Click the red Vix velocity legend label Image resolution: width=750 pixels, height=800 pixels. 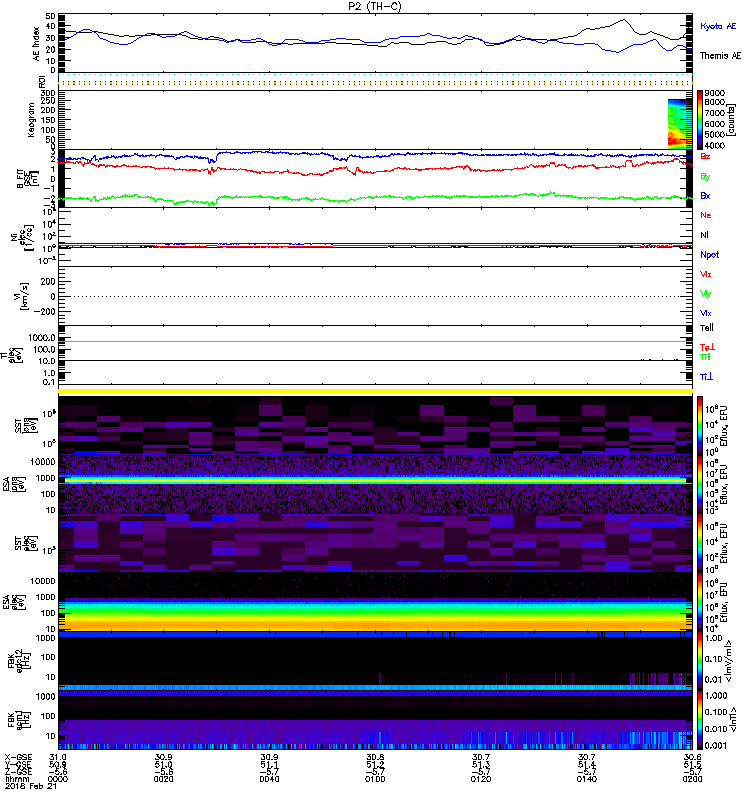[706, 274]
